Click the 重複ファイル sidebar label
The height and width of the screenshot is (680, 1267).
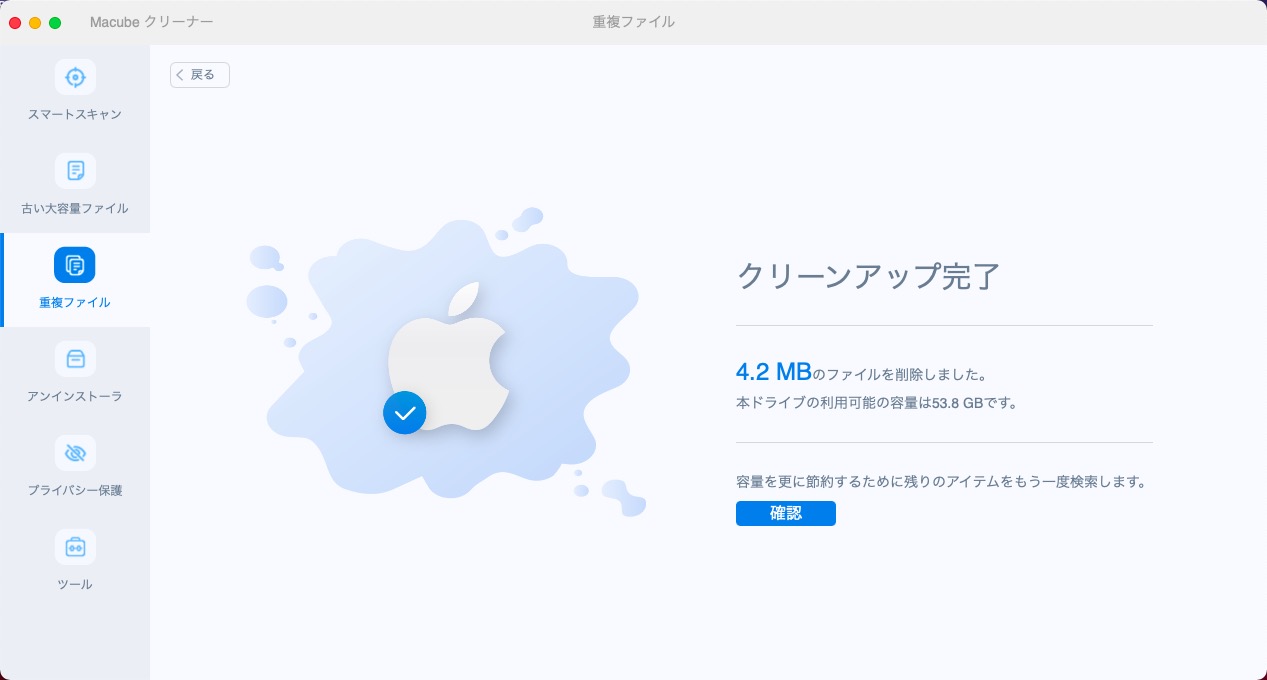pyautogui.click(x=75, y=302)
